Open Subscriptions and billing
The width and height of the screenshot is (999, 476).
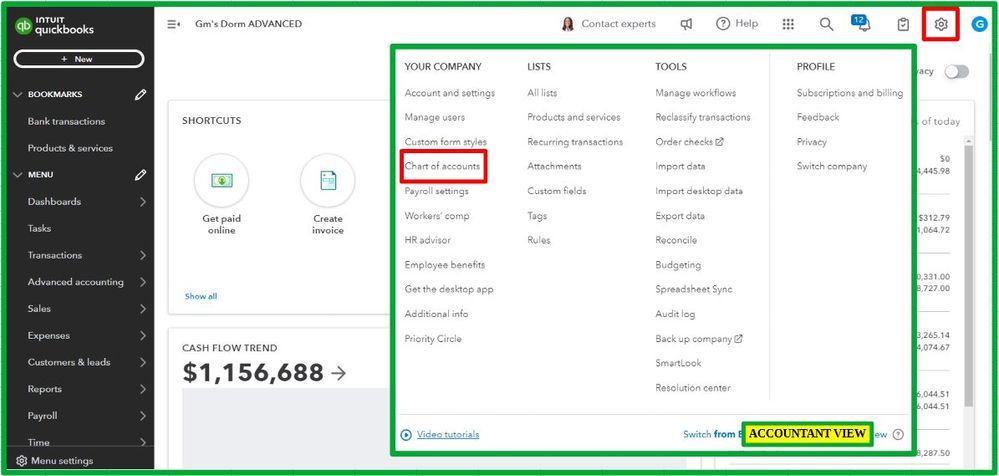point(849,93)
